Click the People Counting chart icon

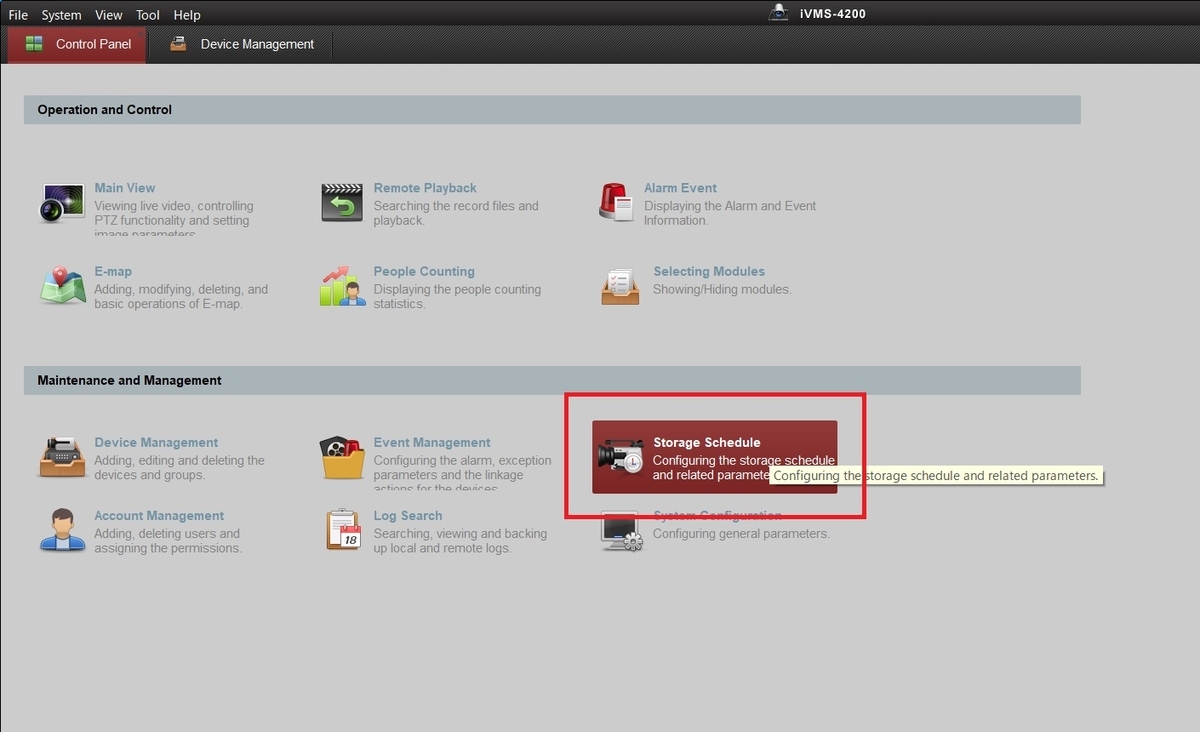342,285
